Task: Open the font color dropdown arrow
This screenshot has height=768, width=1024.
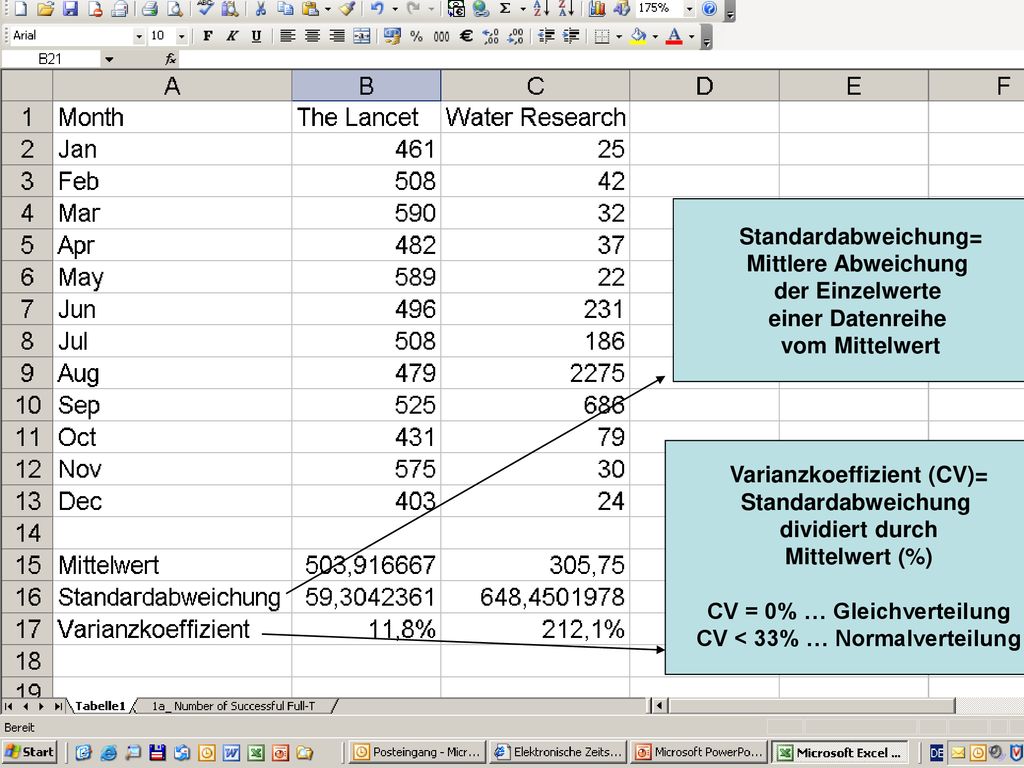Action: point(692,37)
